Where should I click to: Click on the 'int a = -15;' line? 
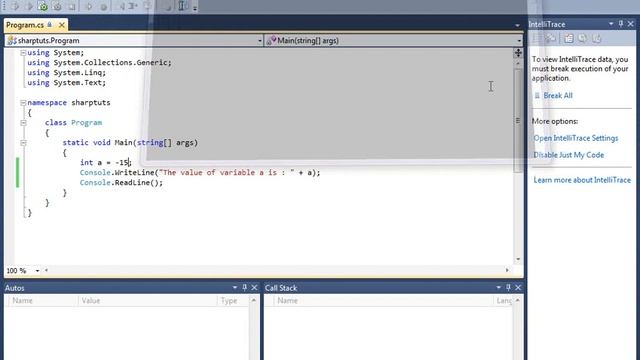point(106,162)
